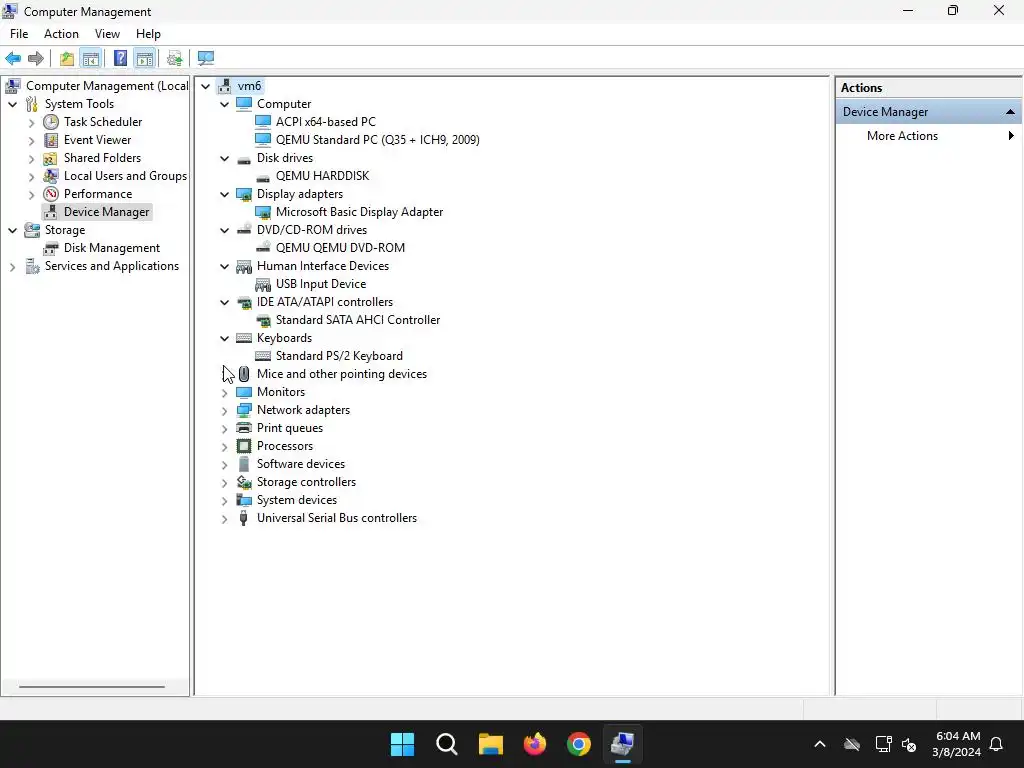Open the notifications bell
The height and width of the screenshot is (768, 1024).
click(996, 744)
